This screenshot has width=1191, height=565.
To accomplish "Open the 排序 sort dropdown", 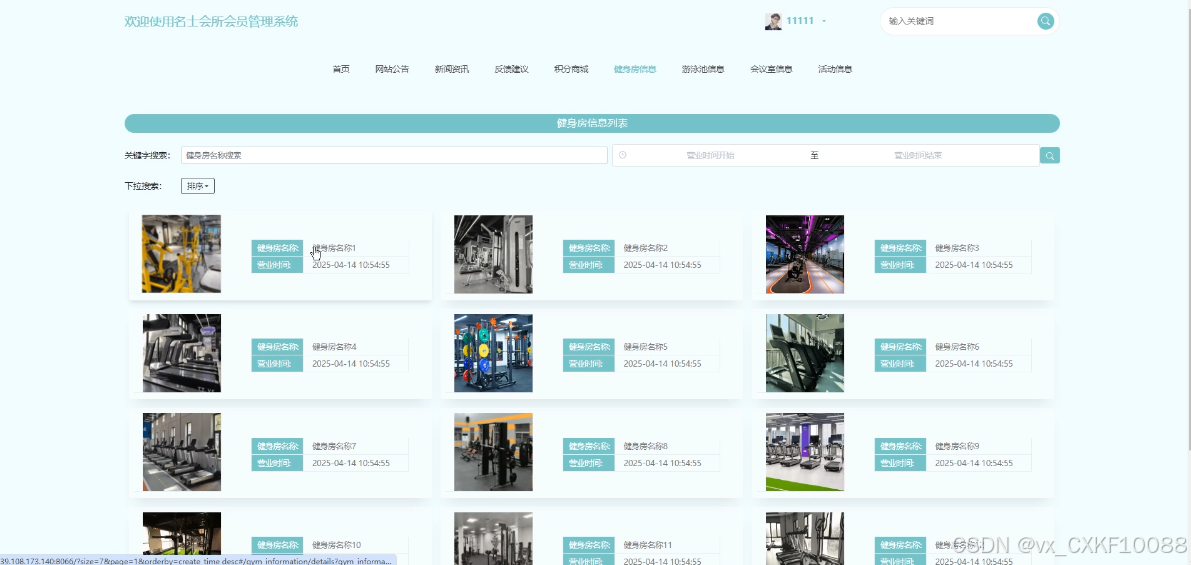I will 197,186.
